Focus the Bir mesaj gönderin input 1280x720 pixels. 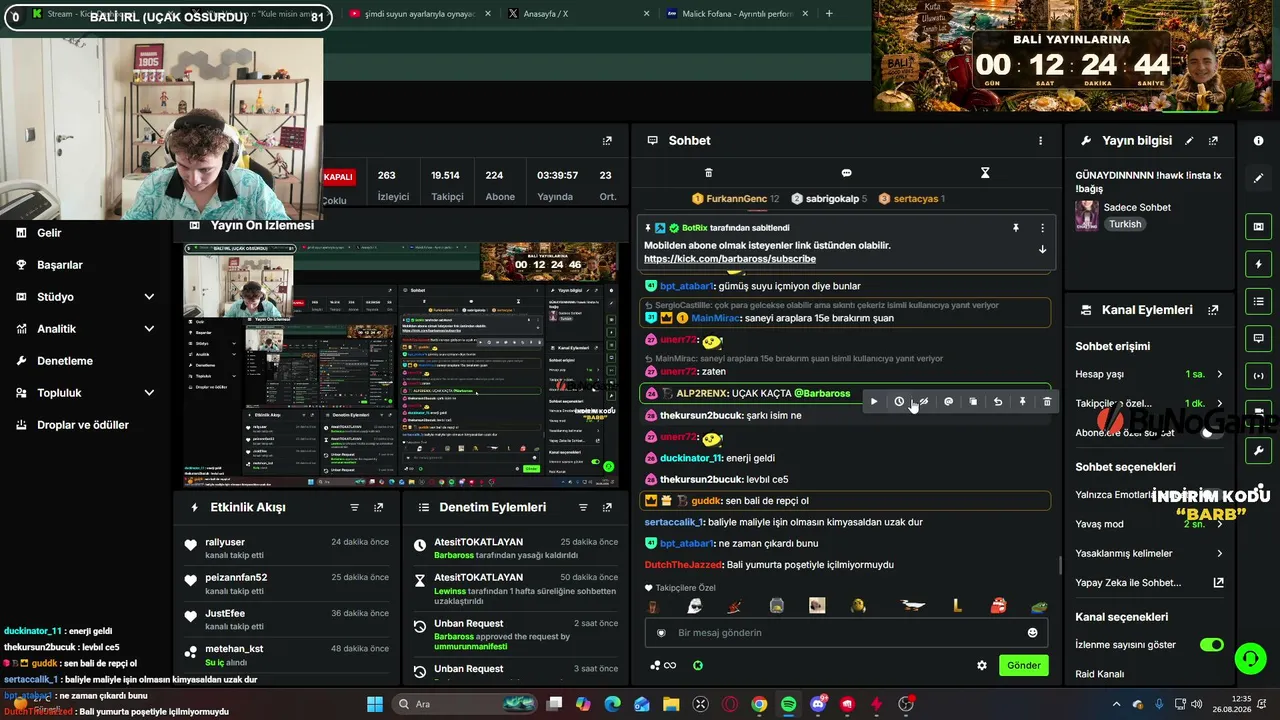[x=846, y=633]
